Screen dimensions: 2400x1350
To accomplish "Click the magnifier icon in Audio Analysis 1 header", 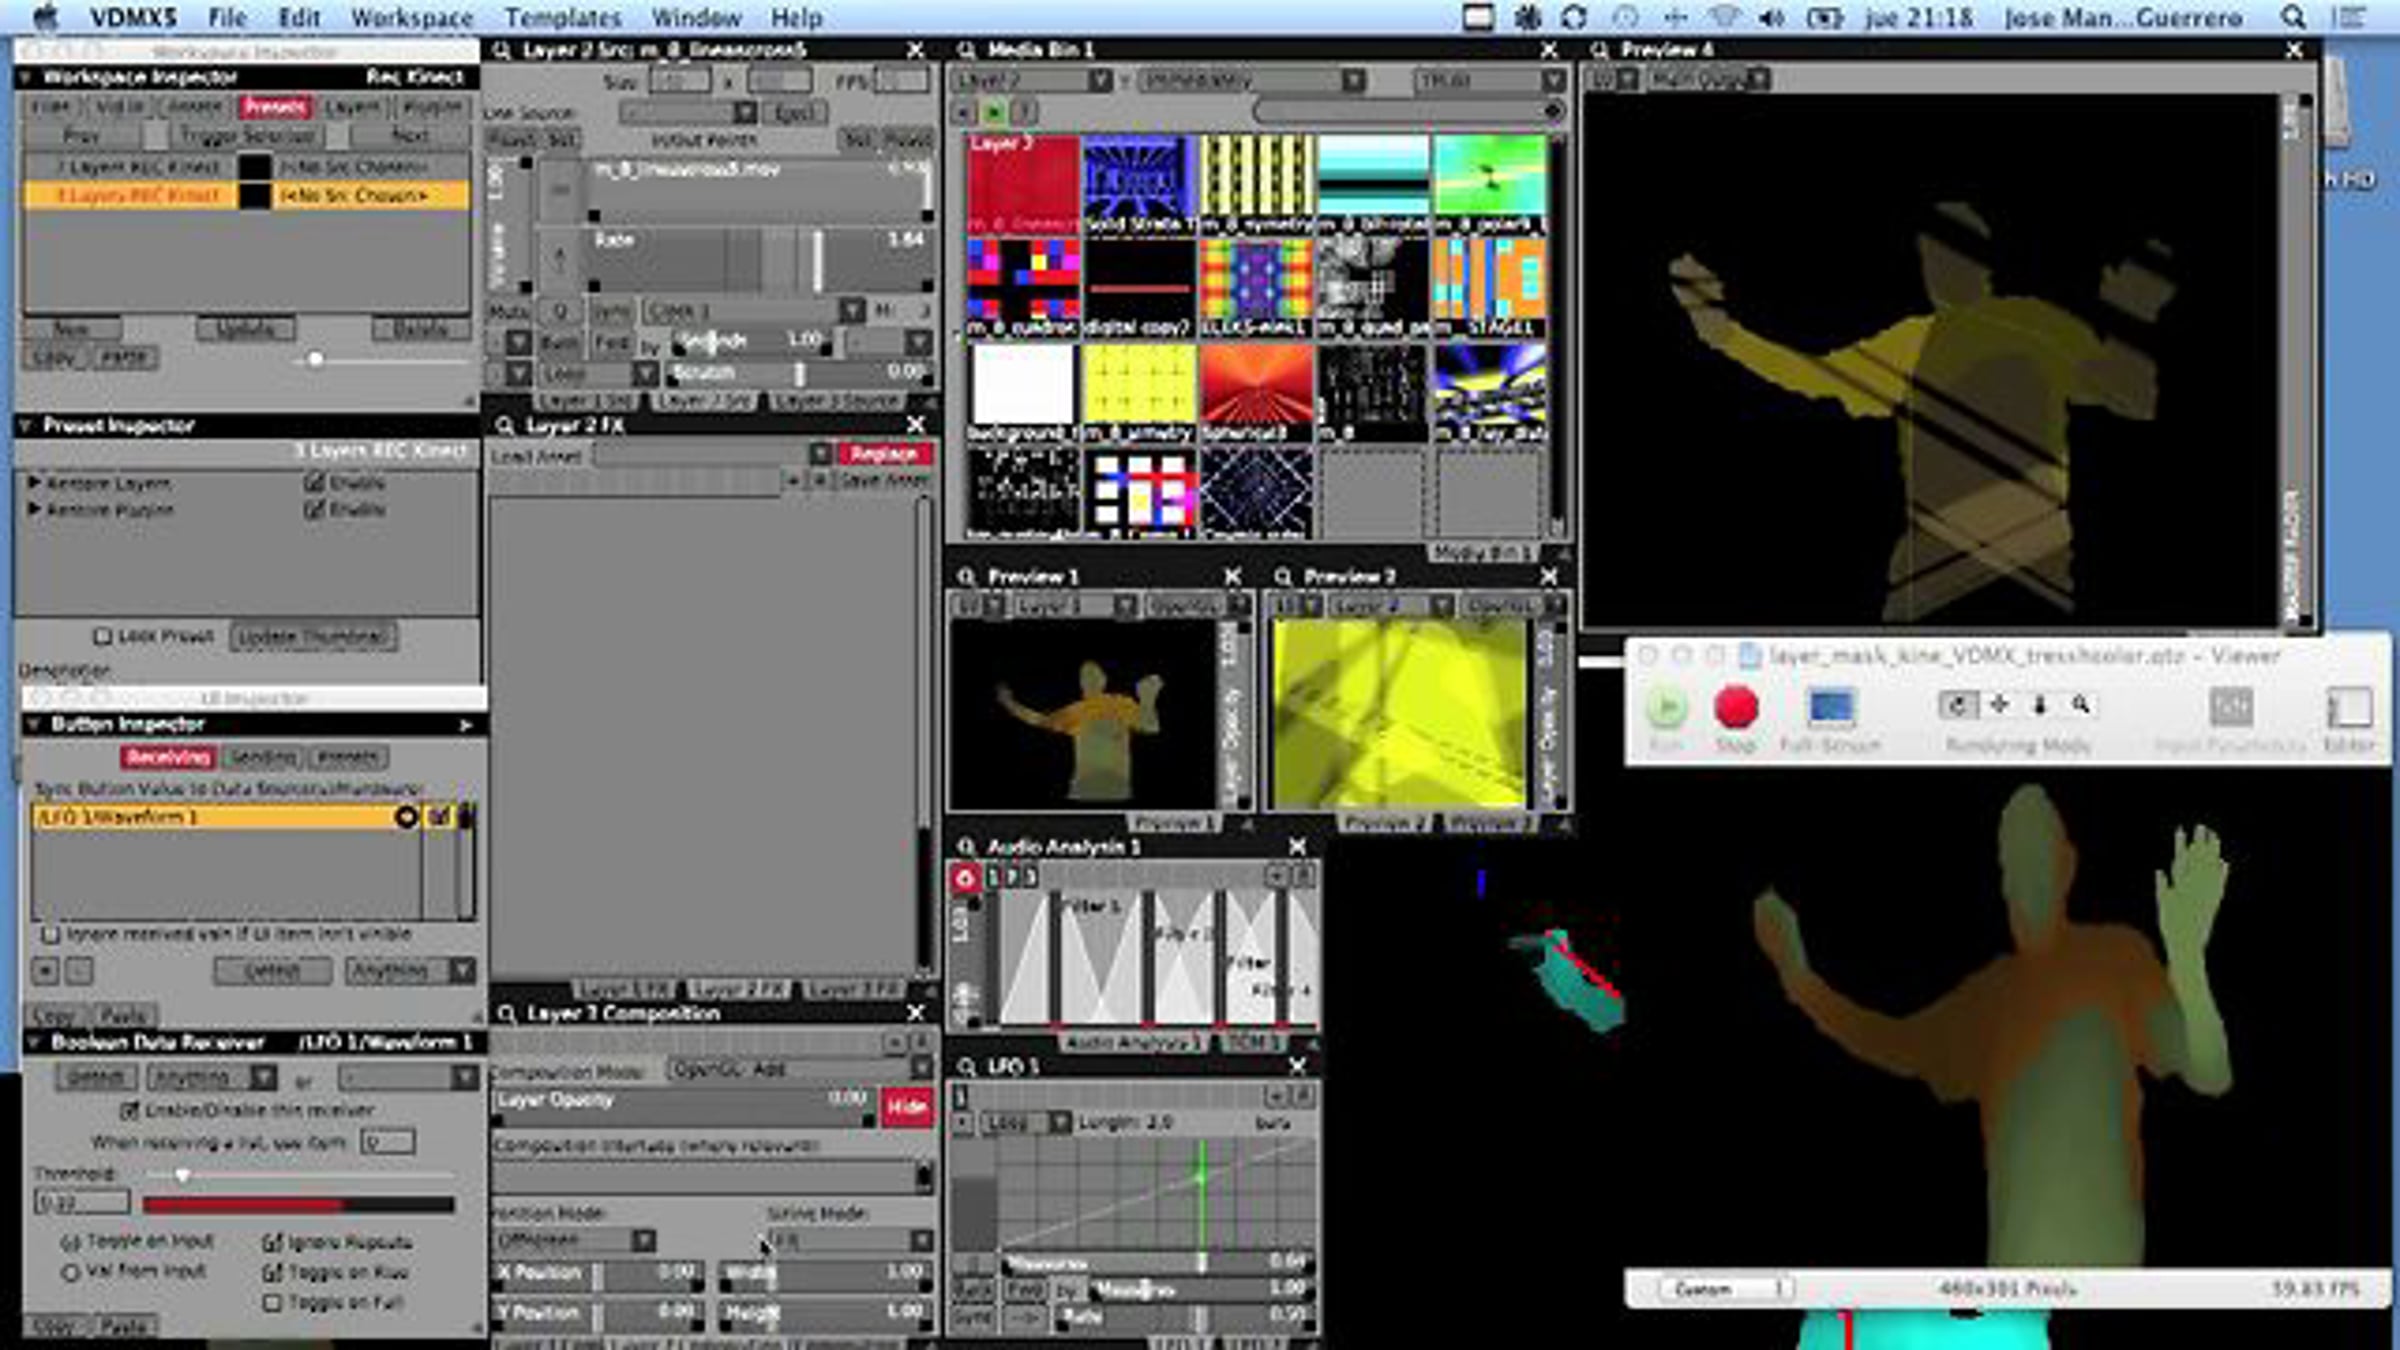I will (966, 847).
